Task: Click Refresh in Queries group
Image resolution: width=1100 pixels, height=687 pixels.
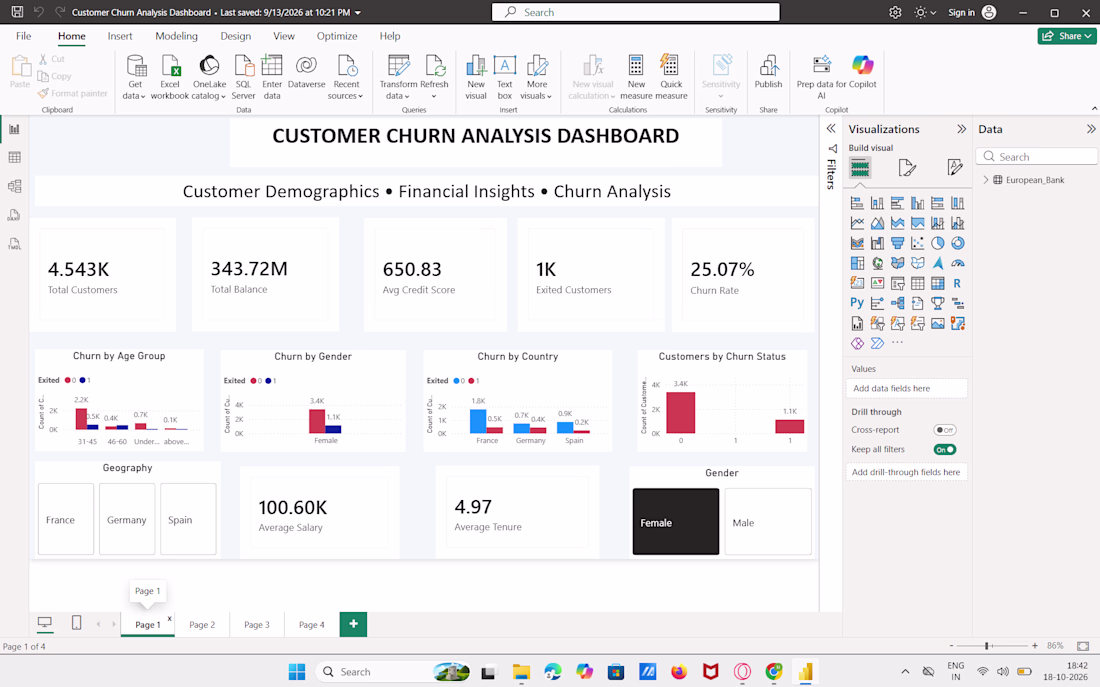Action: click(434, 77)
